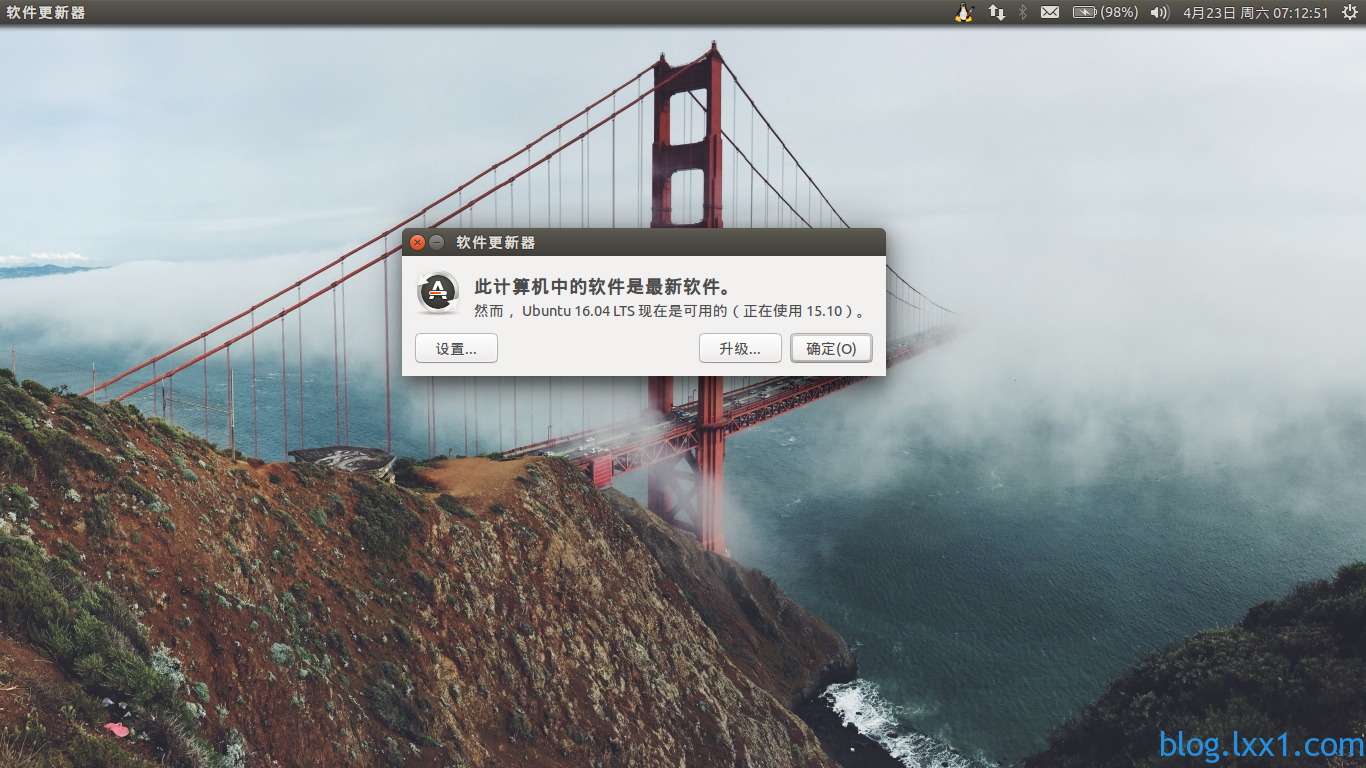Close the 软件更新器 dialog window
1366x768 pixels.
[418, 242]
